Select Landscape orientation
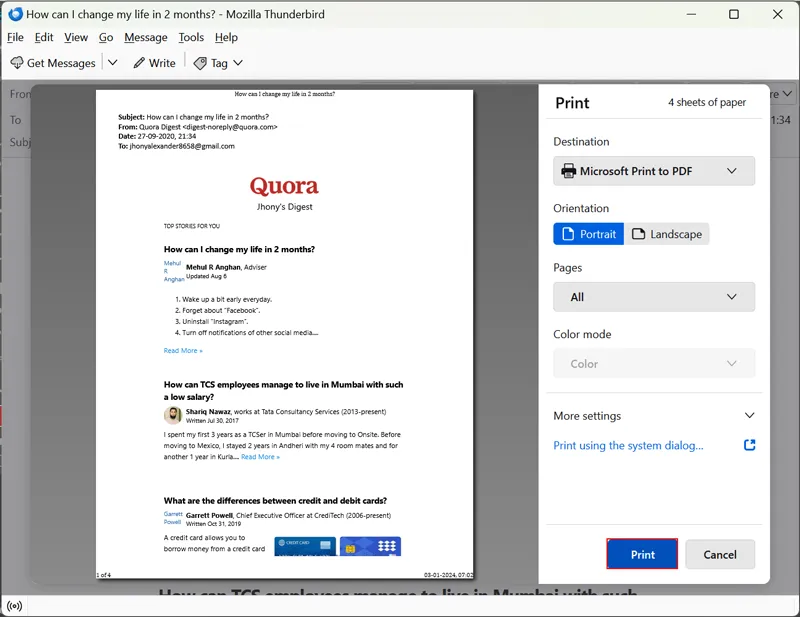The height and width of the screenshot is (617, 800). 667,234
